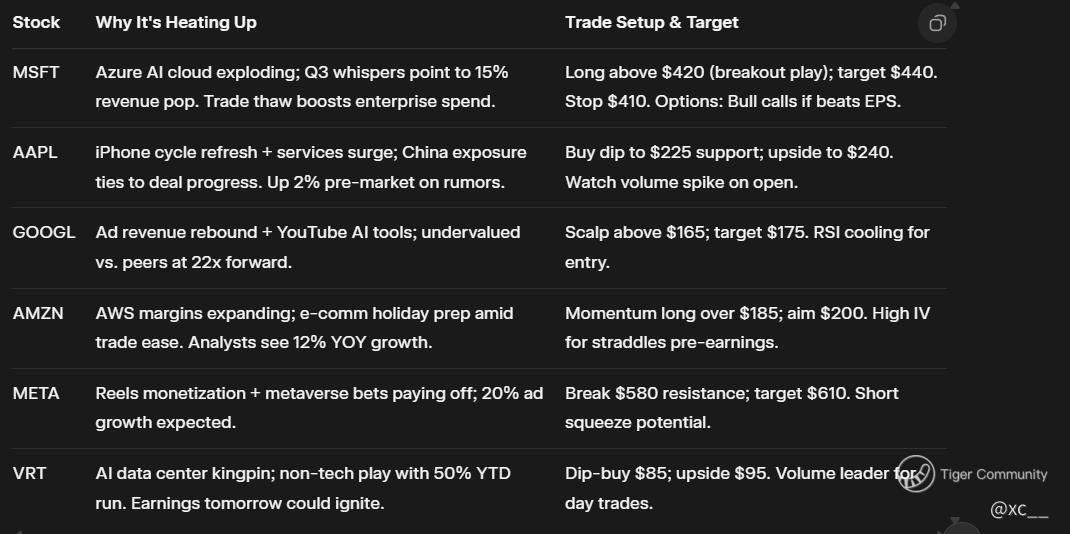Click the Break $580 resistance trade setup
The width and height of the screenshot is (1070, 534).
(731, 408)
